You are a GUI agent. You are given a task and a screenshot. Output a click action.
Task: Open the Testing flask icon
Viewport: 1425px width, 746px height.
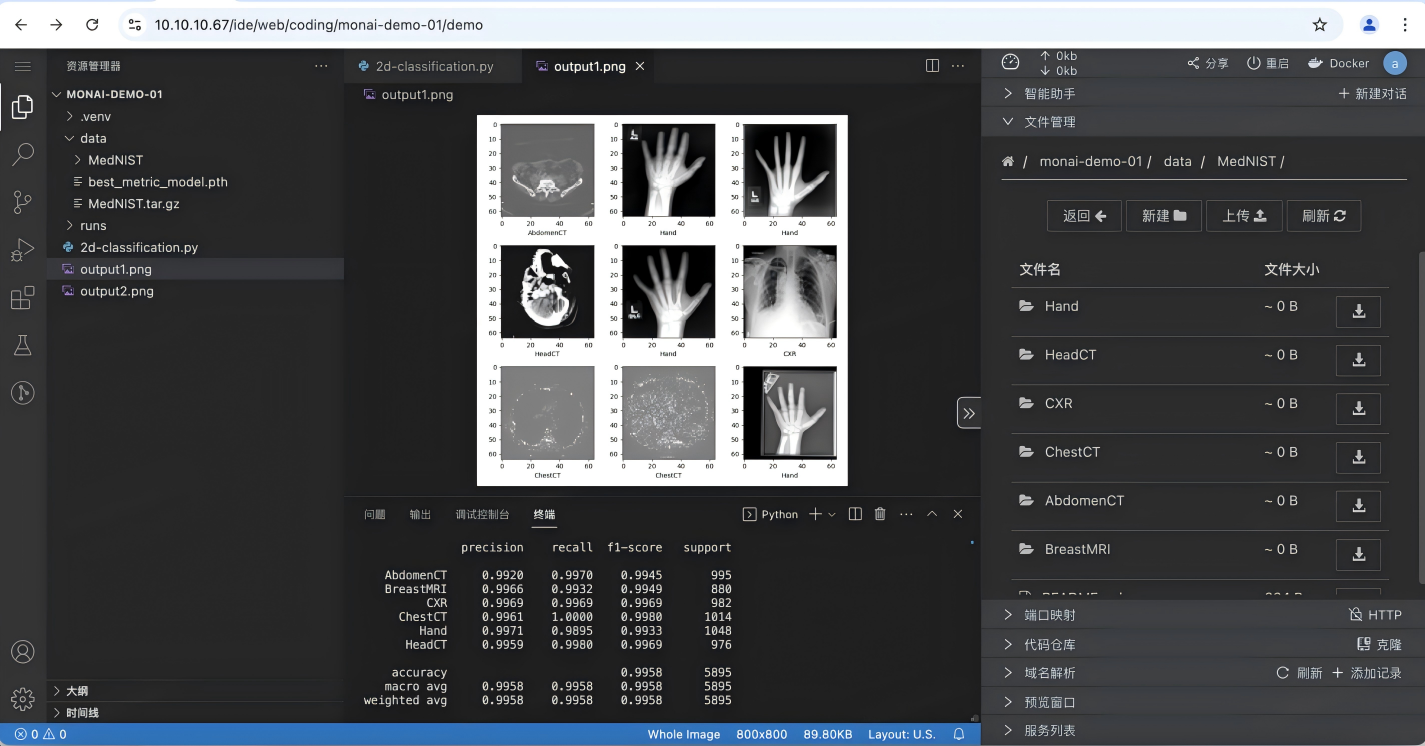click(x=22, y=346)
